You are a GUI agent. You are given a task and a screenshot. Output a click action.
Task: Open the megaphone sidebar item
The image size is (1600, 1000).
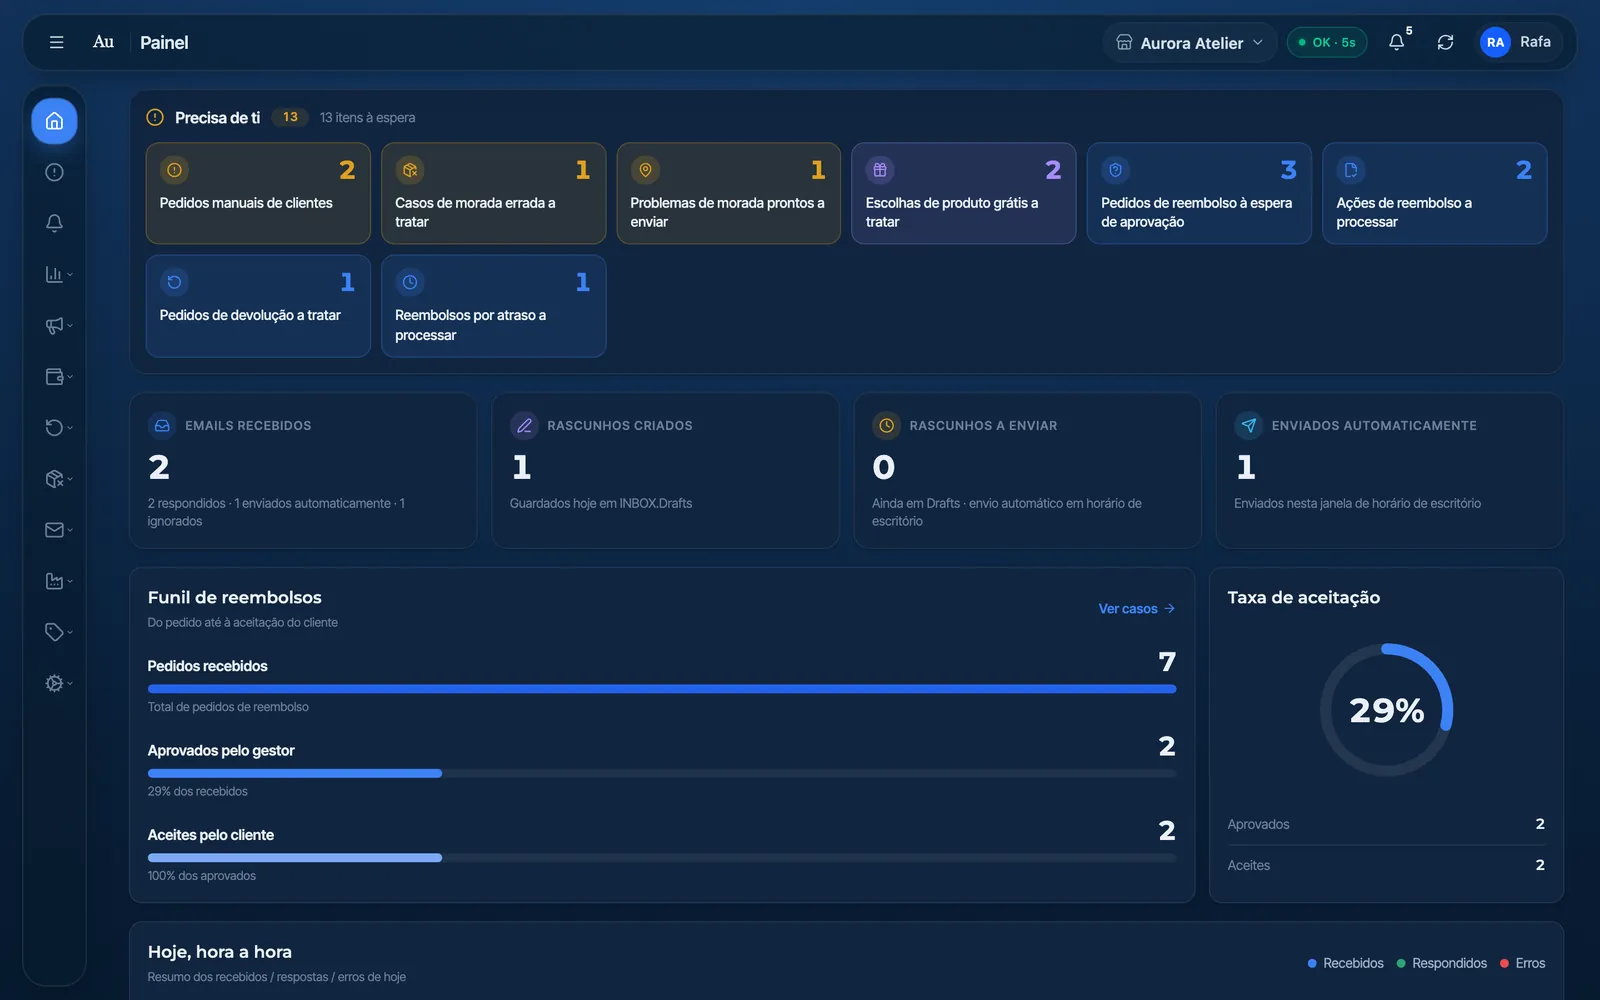(58, 325)
